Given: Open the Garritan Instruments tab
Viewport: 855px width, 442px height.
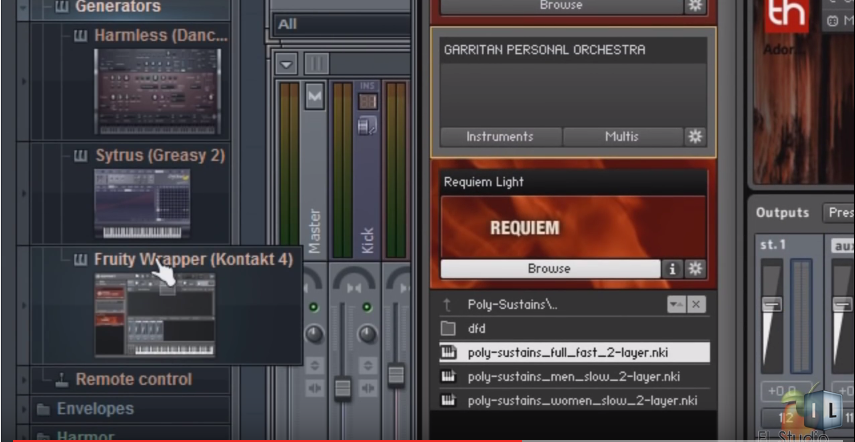Looking at the screenshot, I should 500,137.
